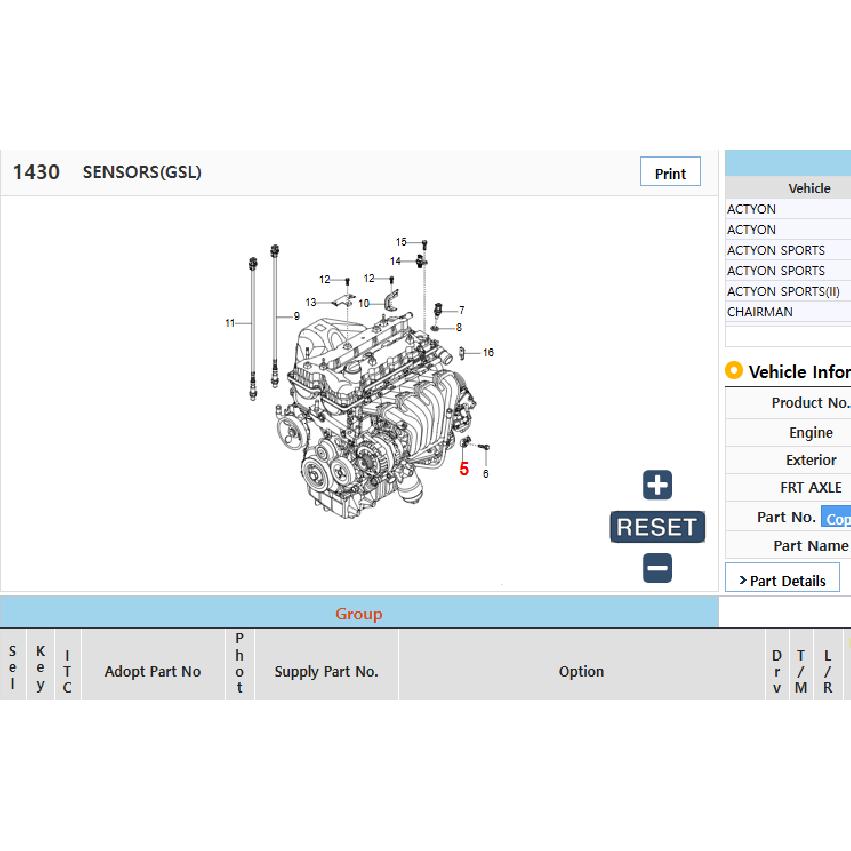Click callout number 7 on the diagram
This screenshot has height=851, width=851.
[461, 310]
